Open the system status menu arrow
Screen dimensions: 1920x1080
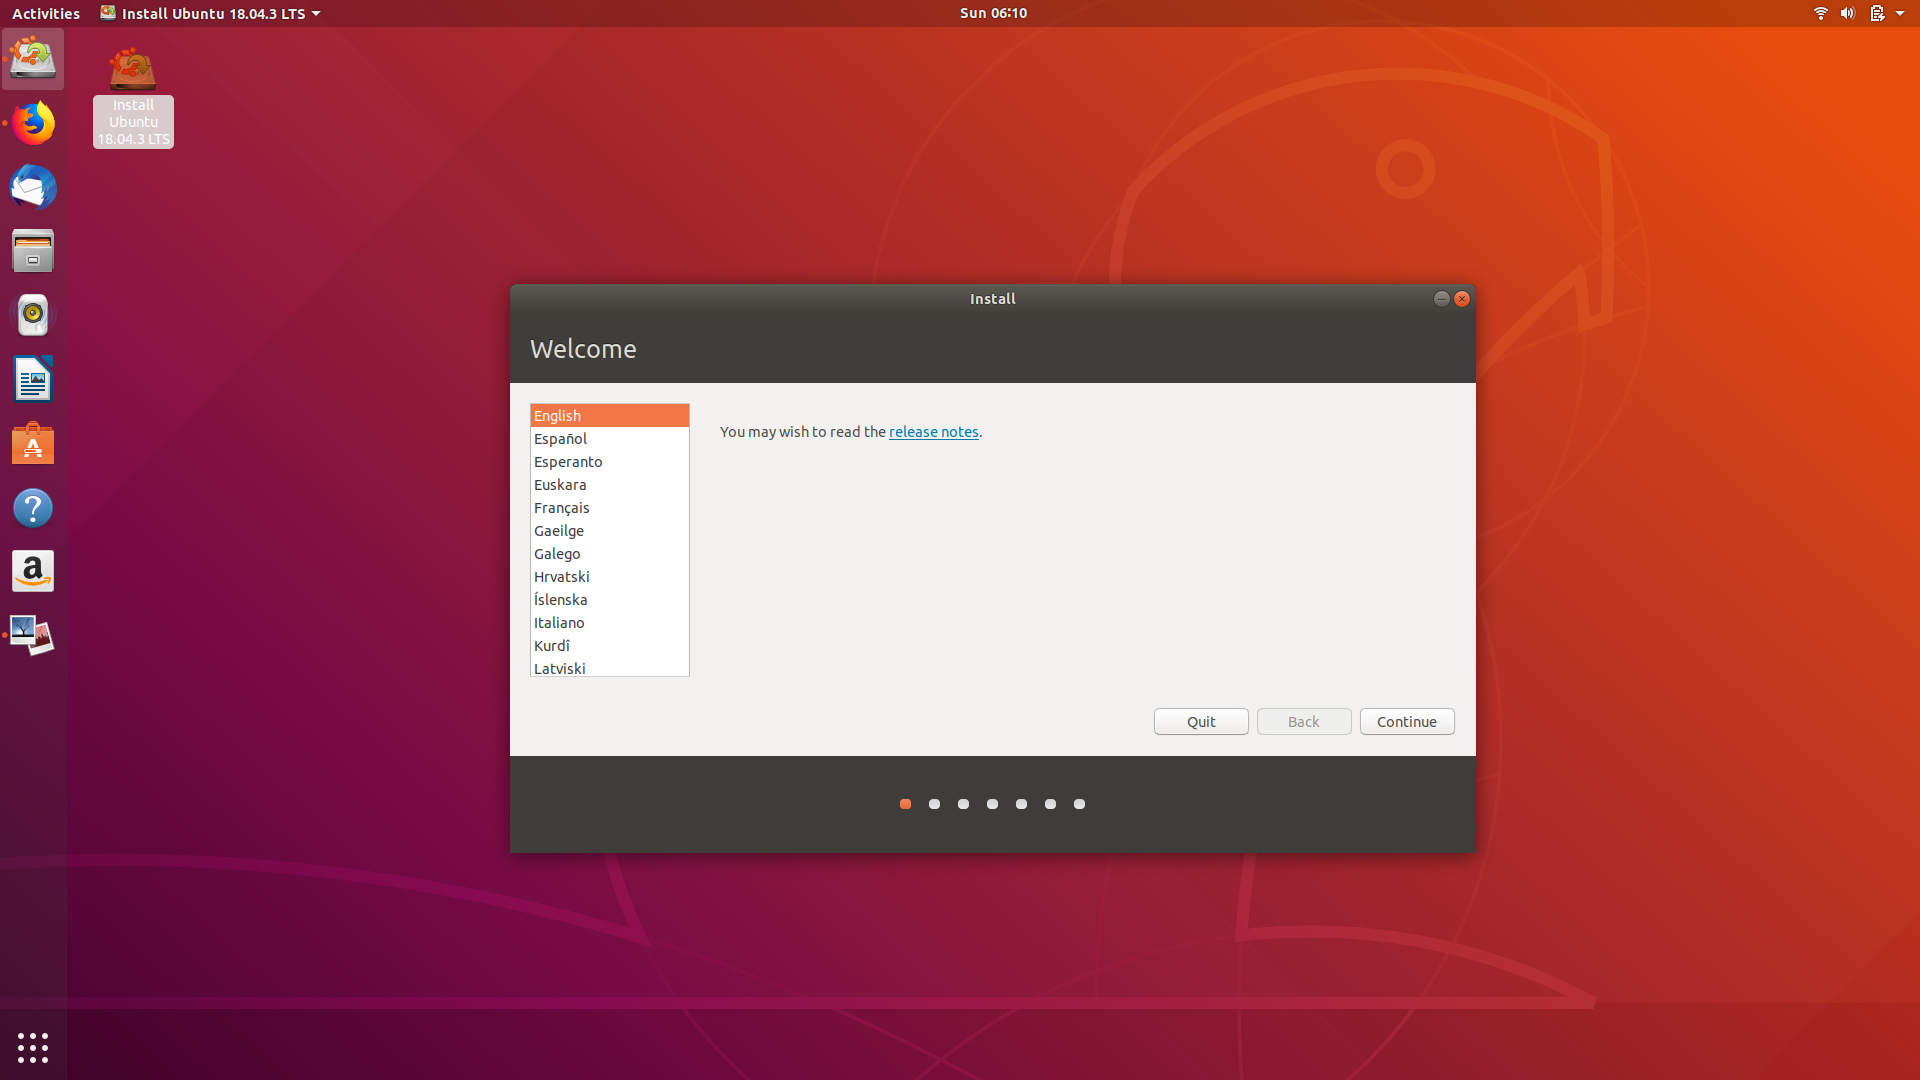pos(1899,13)
